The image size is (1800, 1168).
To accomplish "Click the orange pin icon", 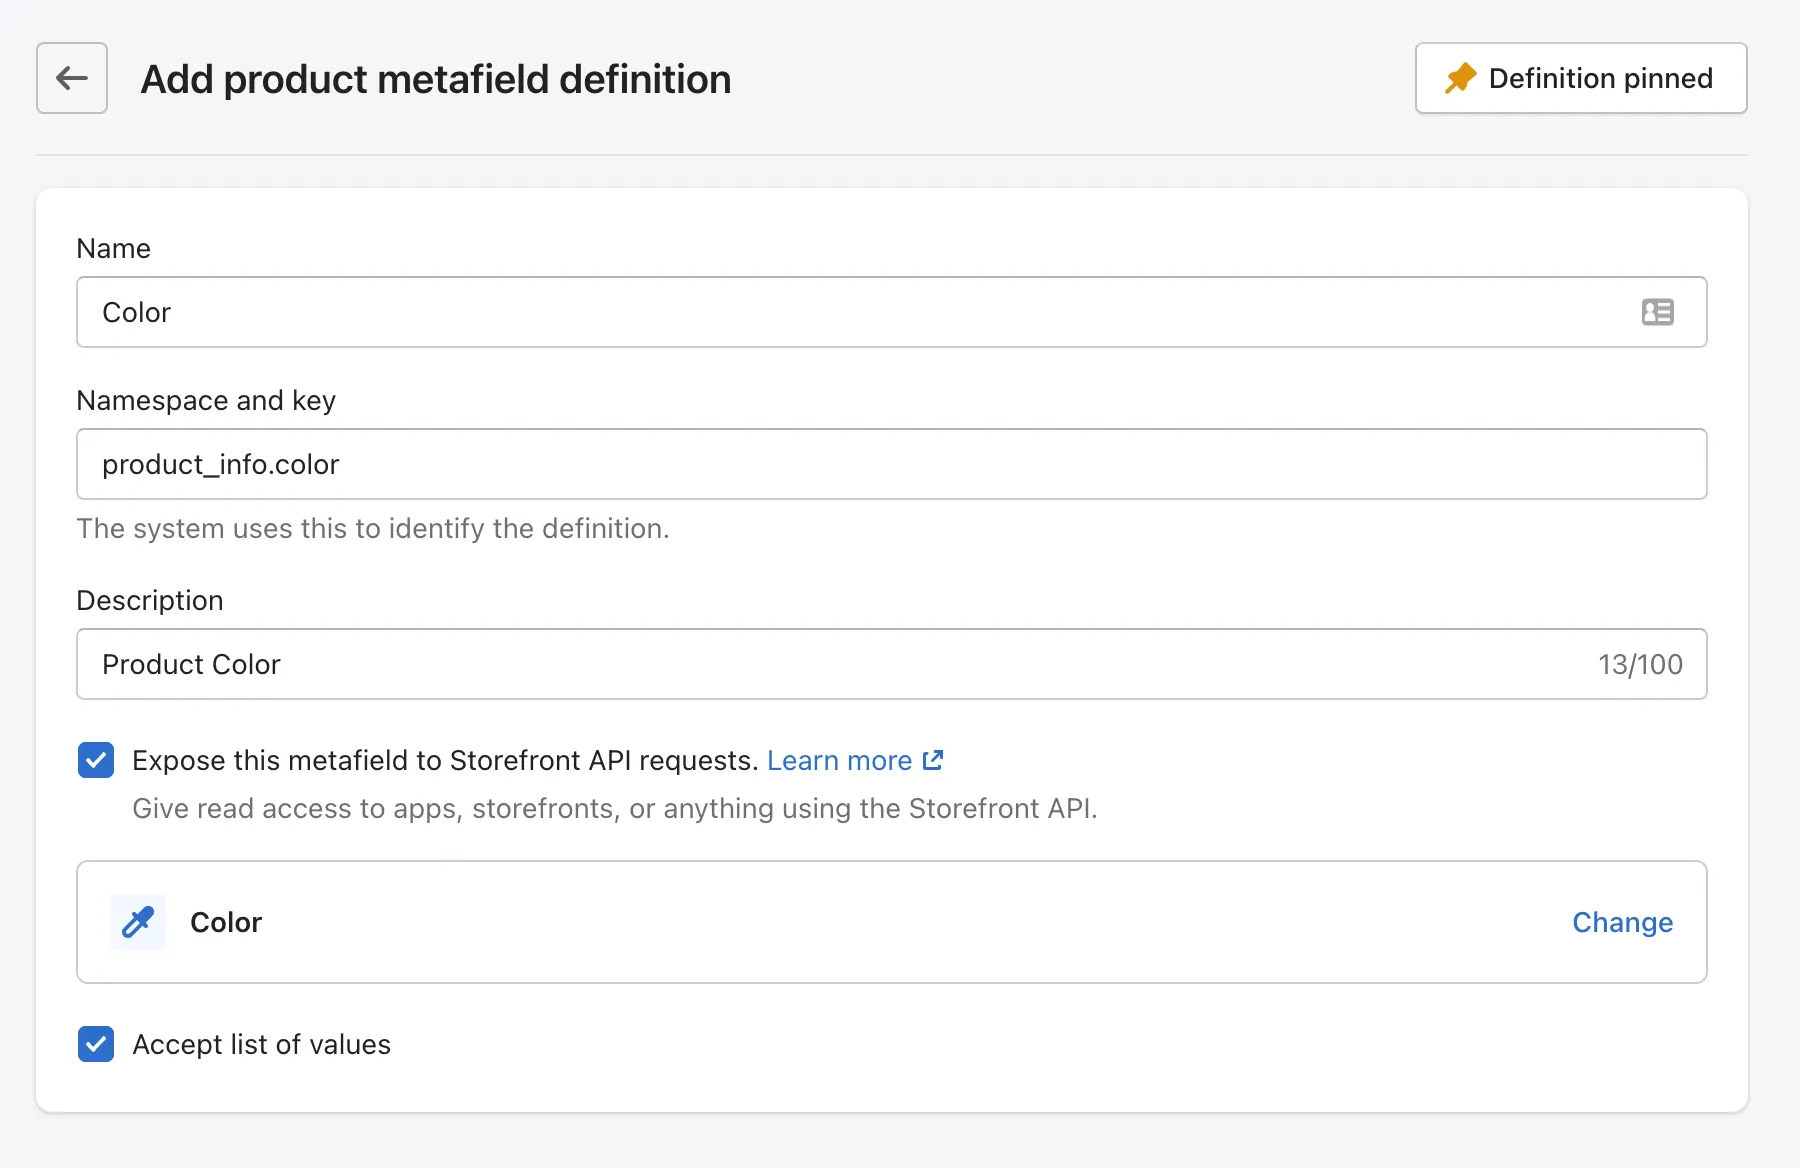I will tap(1460, 78).
